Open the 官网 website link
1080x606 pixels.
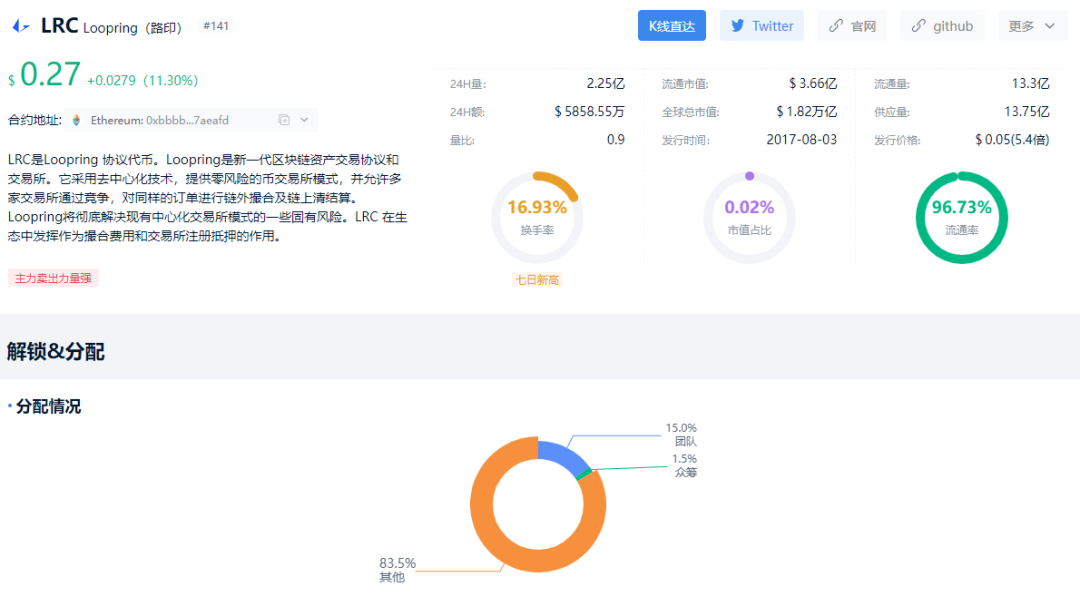coord(852,25)
